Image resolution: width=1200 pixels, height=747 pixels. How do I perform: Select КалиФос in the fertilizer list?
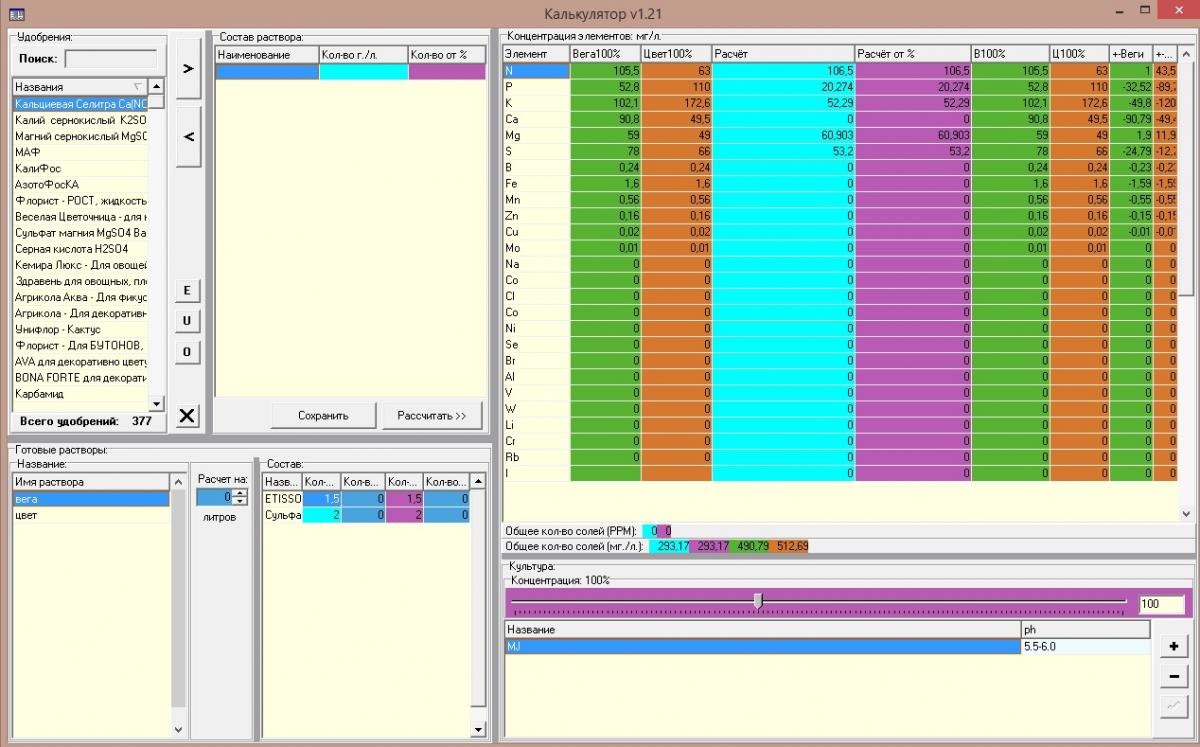80,168
